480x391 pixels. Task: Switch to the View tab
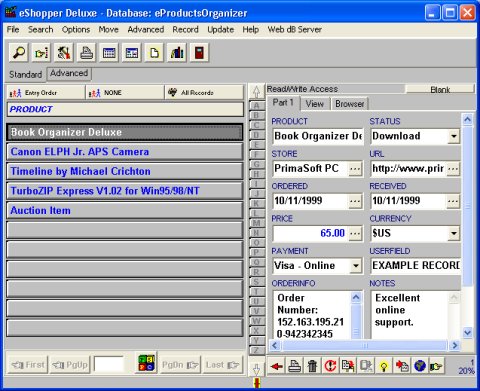pyautogui.click(x=315, y=104)
